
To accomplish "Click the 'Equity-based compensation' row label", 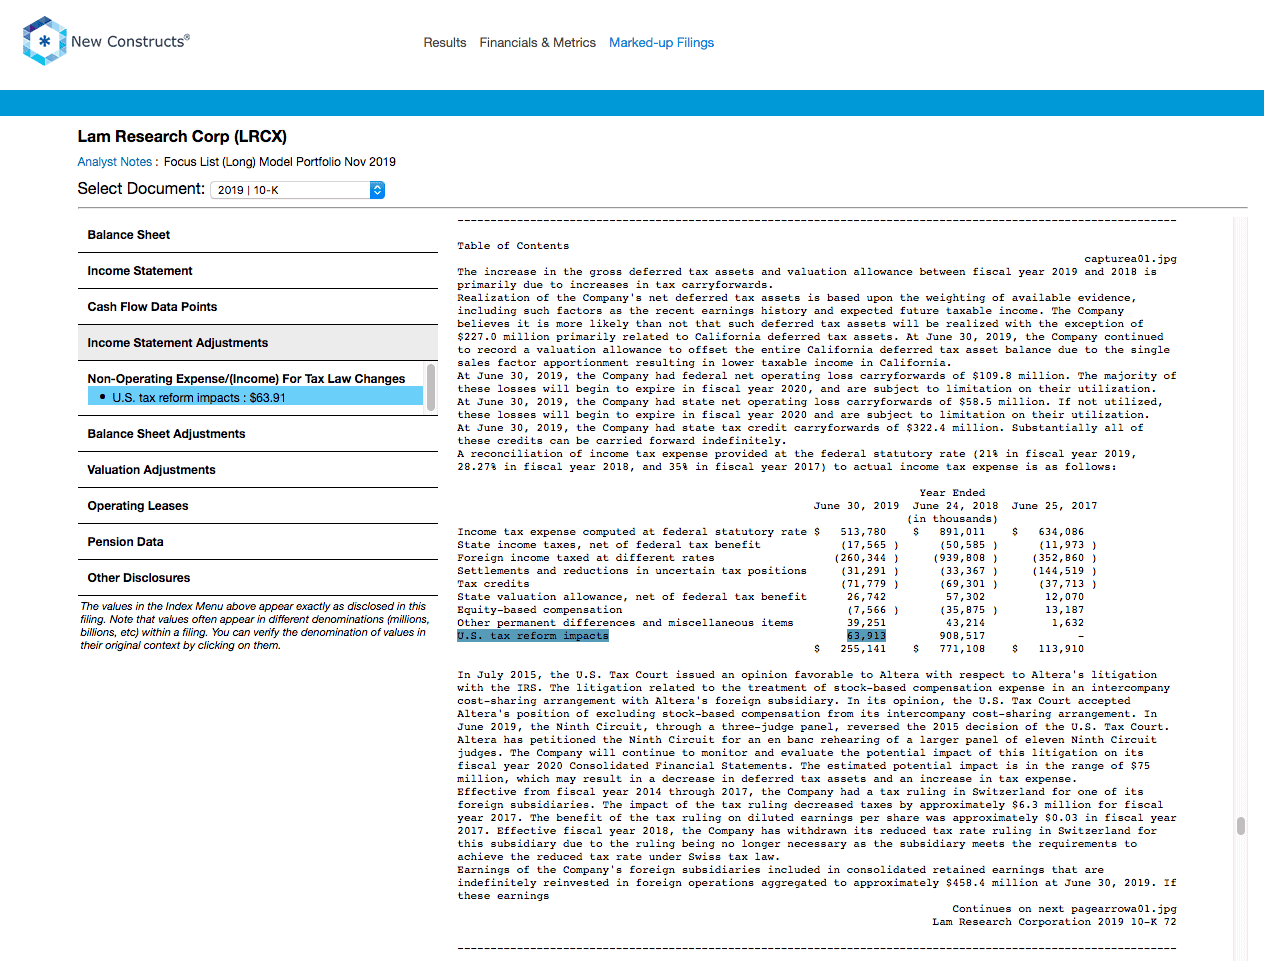I will pos(540,610).
